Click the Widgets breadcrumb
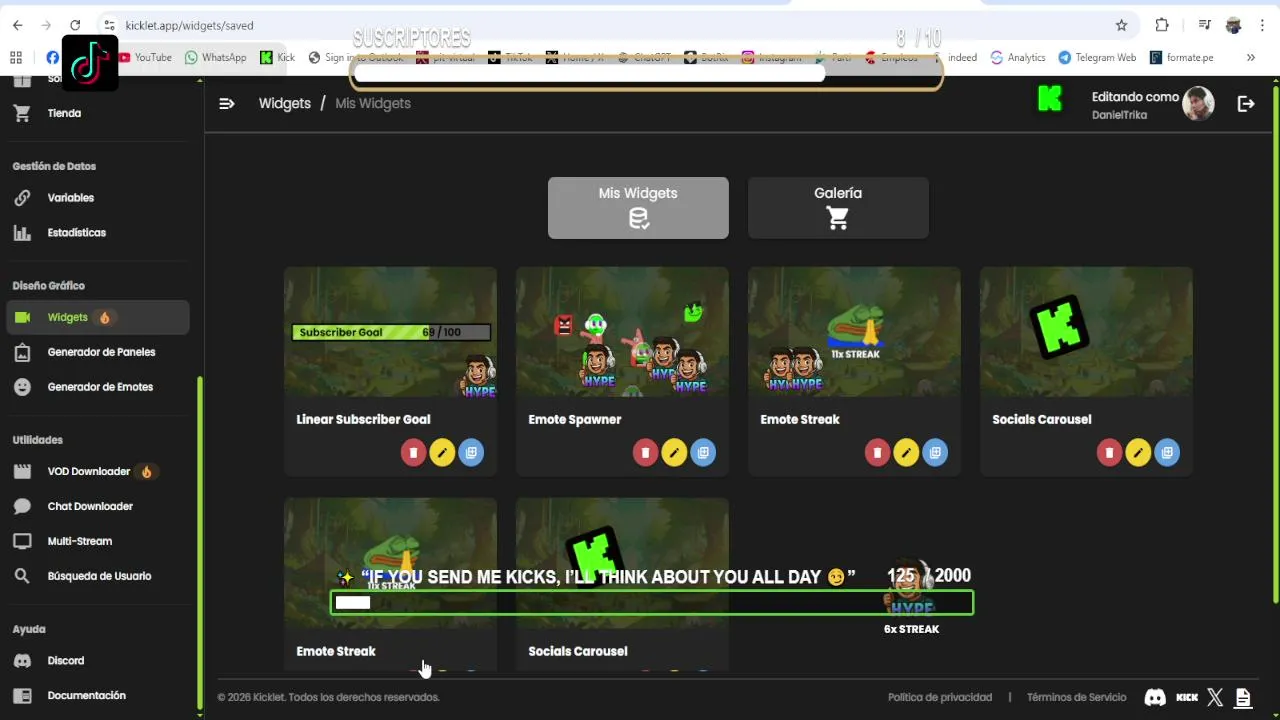This screenshot has width=1280, height=720. 284,103
